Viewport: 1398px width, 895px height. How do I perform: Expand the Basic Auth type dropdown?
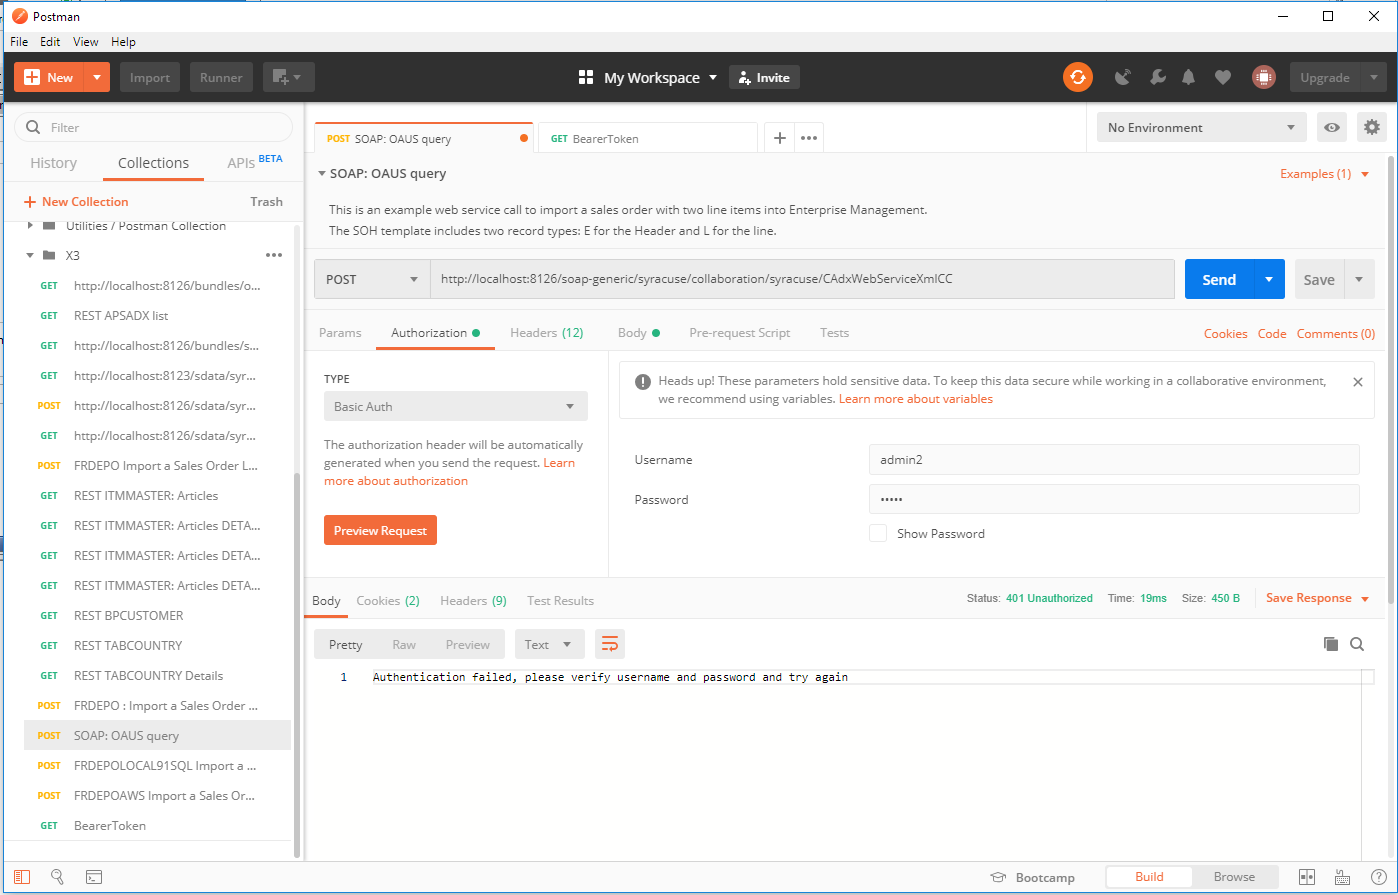coord(455,406)
